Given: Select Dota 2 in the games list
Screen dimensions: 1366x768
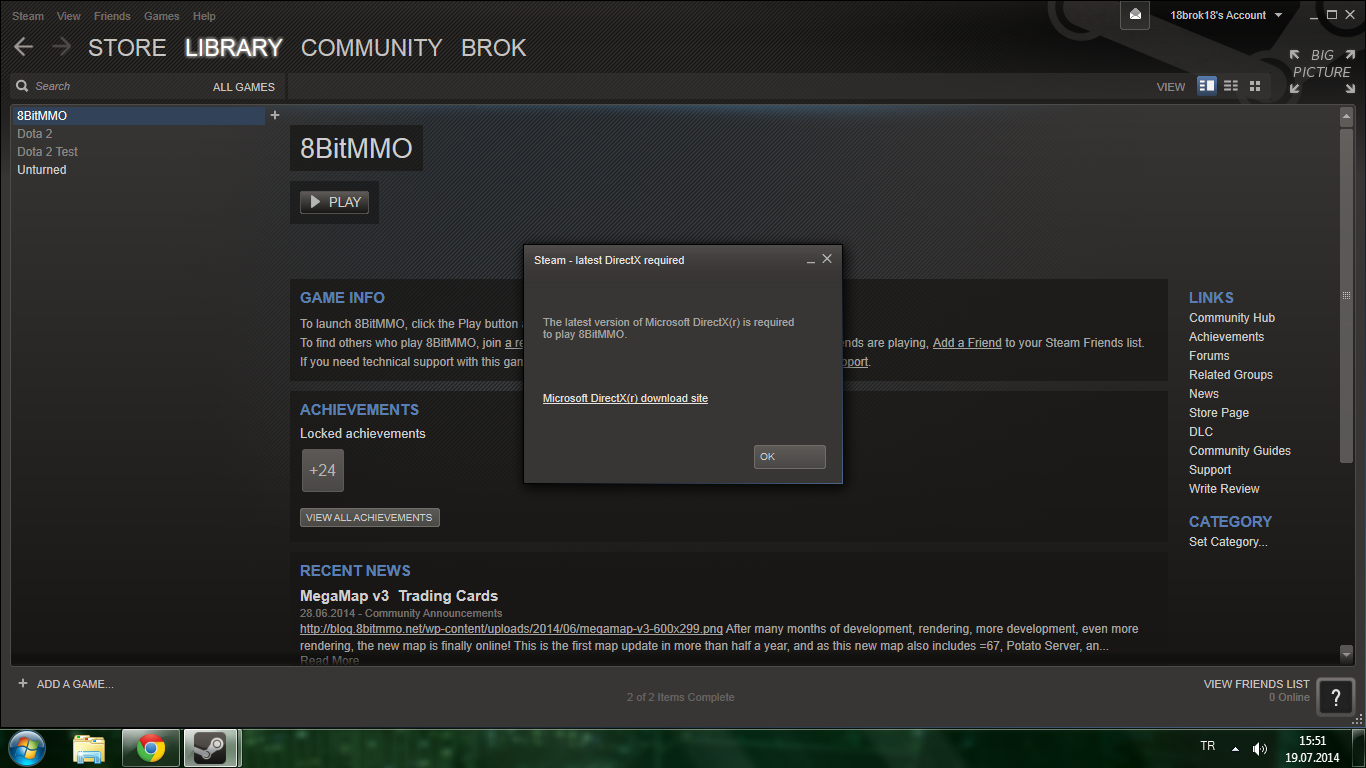Looking at the screenshot, I should (x=140, y=134).
